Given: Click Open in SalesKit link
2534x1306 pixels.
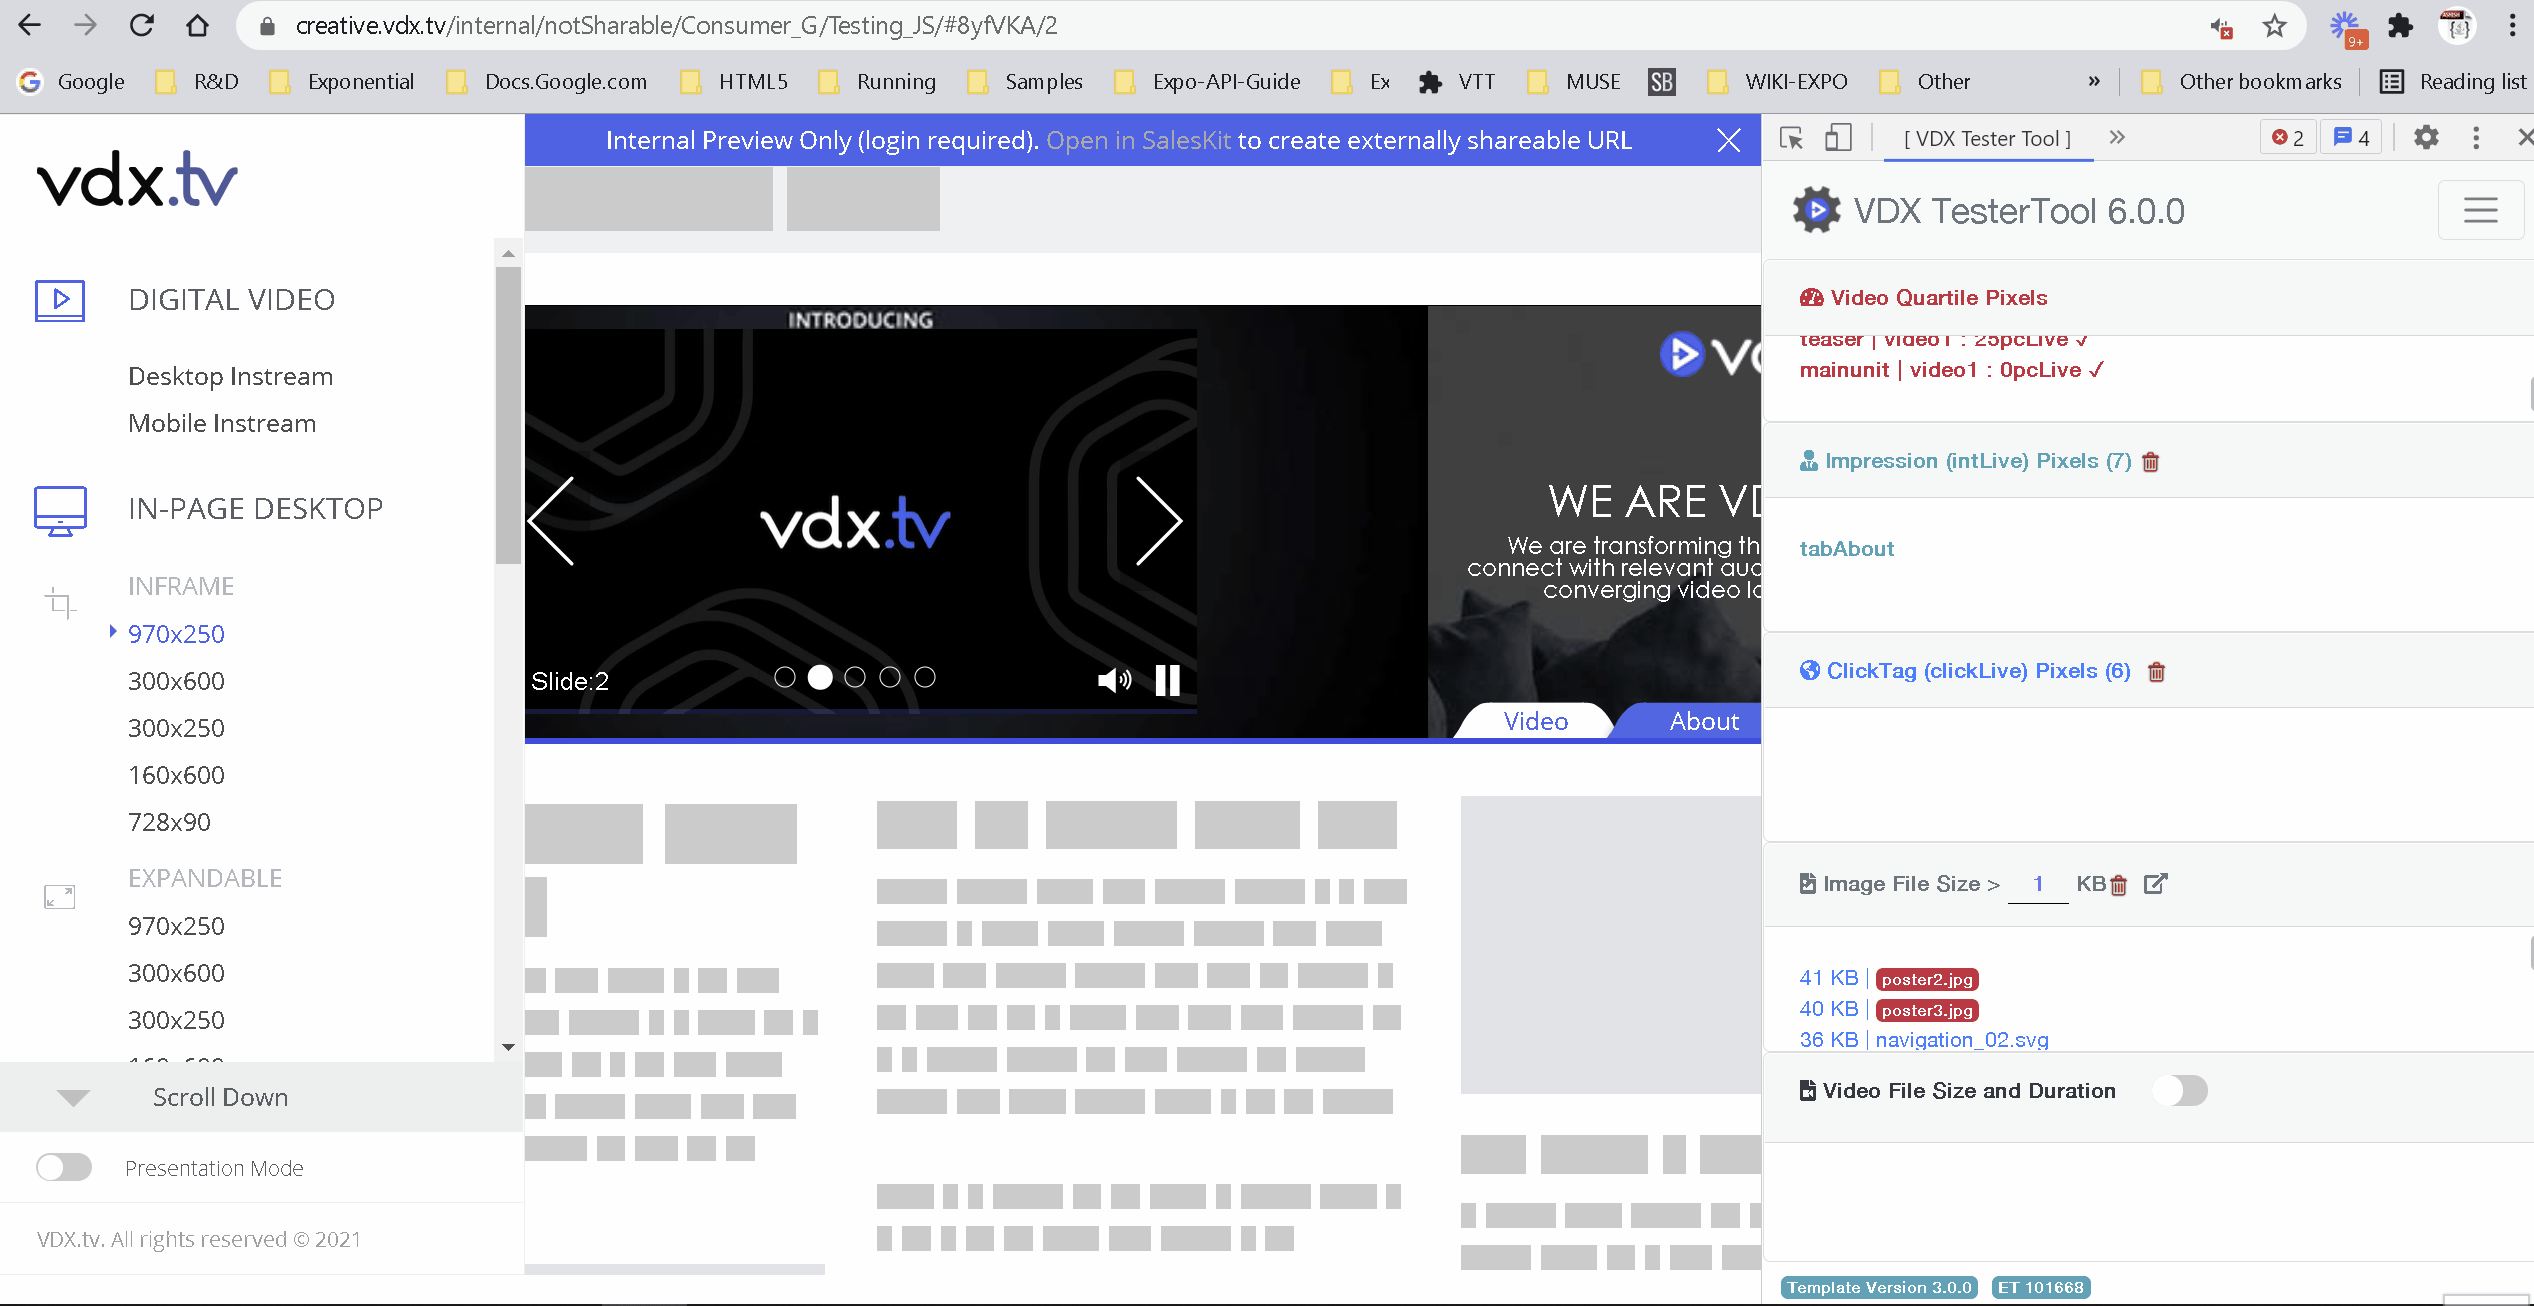Looking at the screenshot, I should tap(1138, 140).
